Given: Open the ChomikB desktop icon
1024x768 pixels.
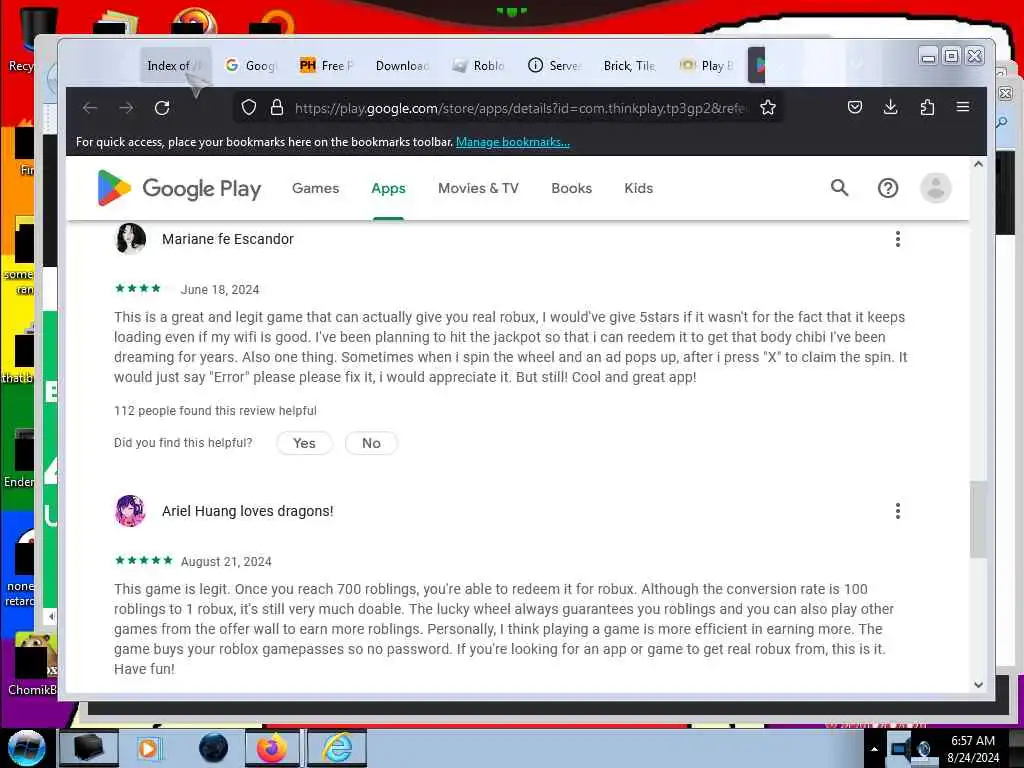Looking at the screenshot, I should (31, 664).
